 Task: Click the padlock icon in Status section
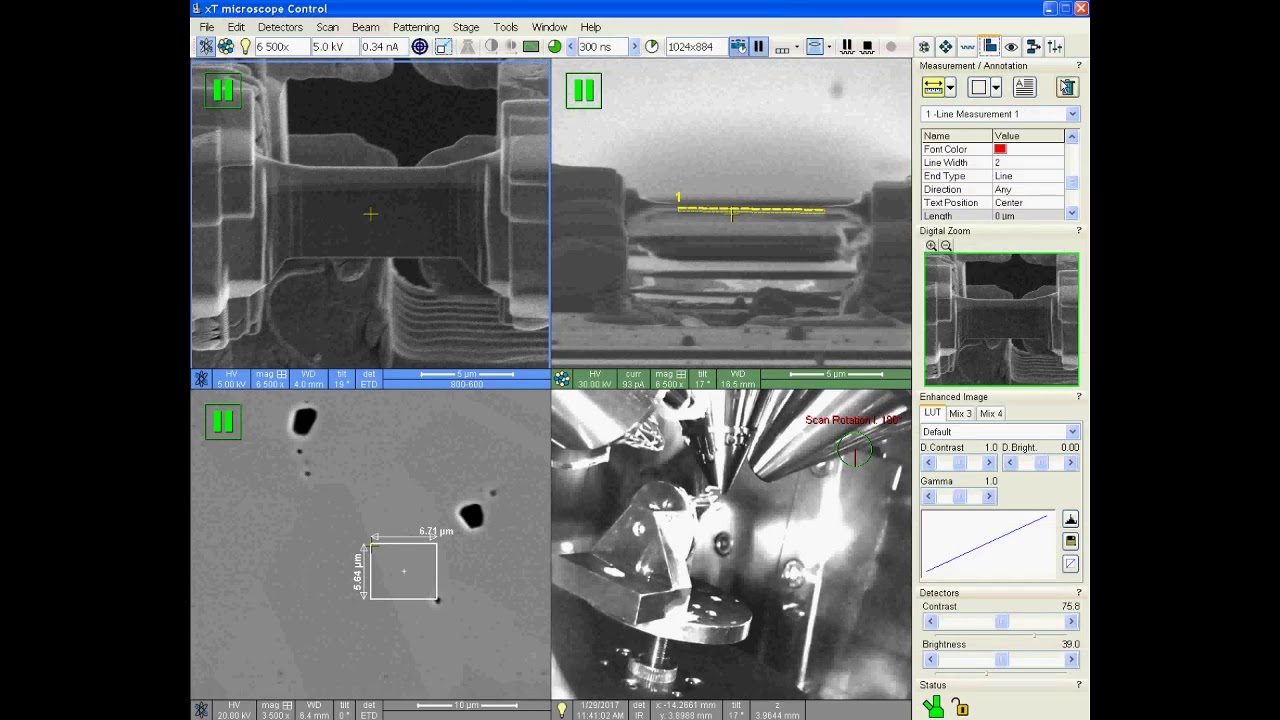coord(960,707)
